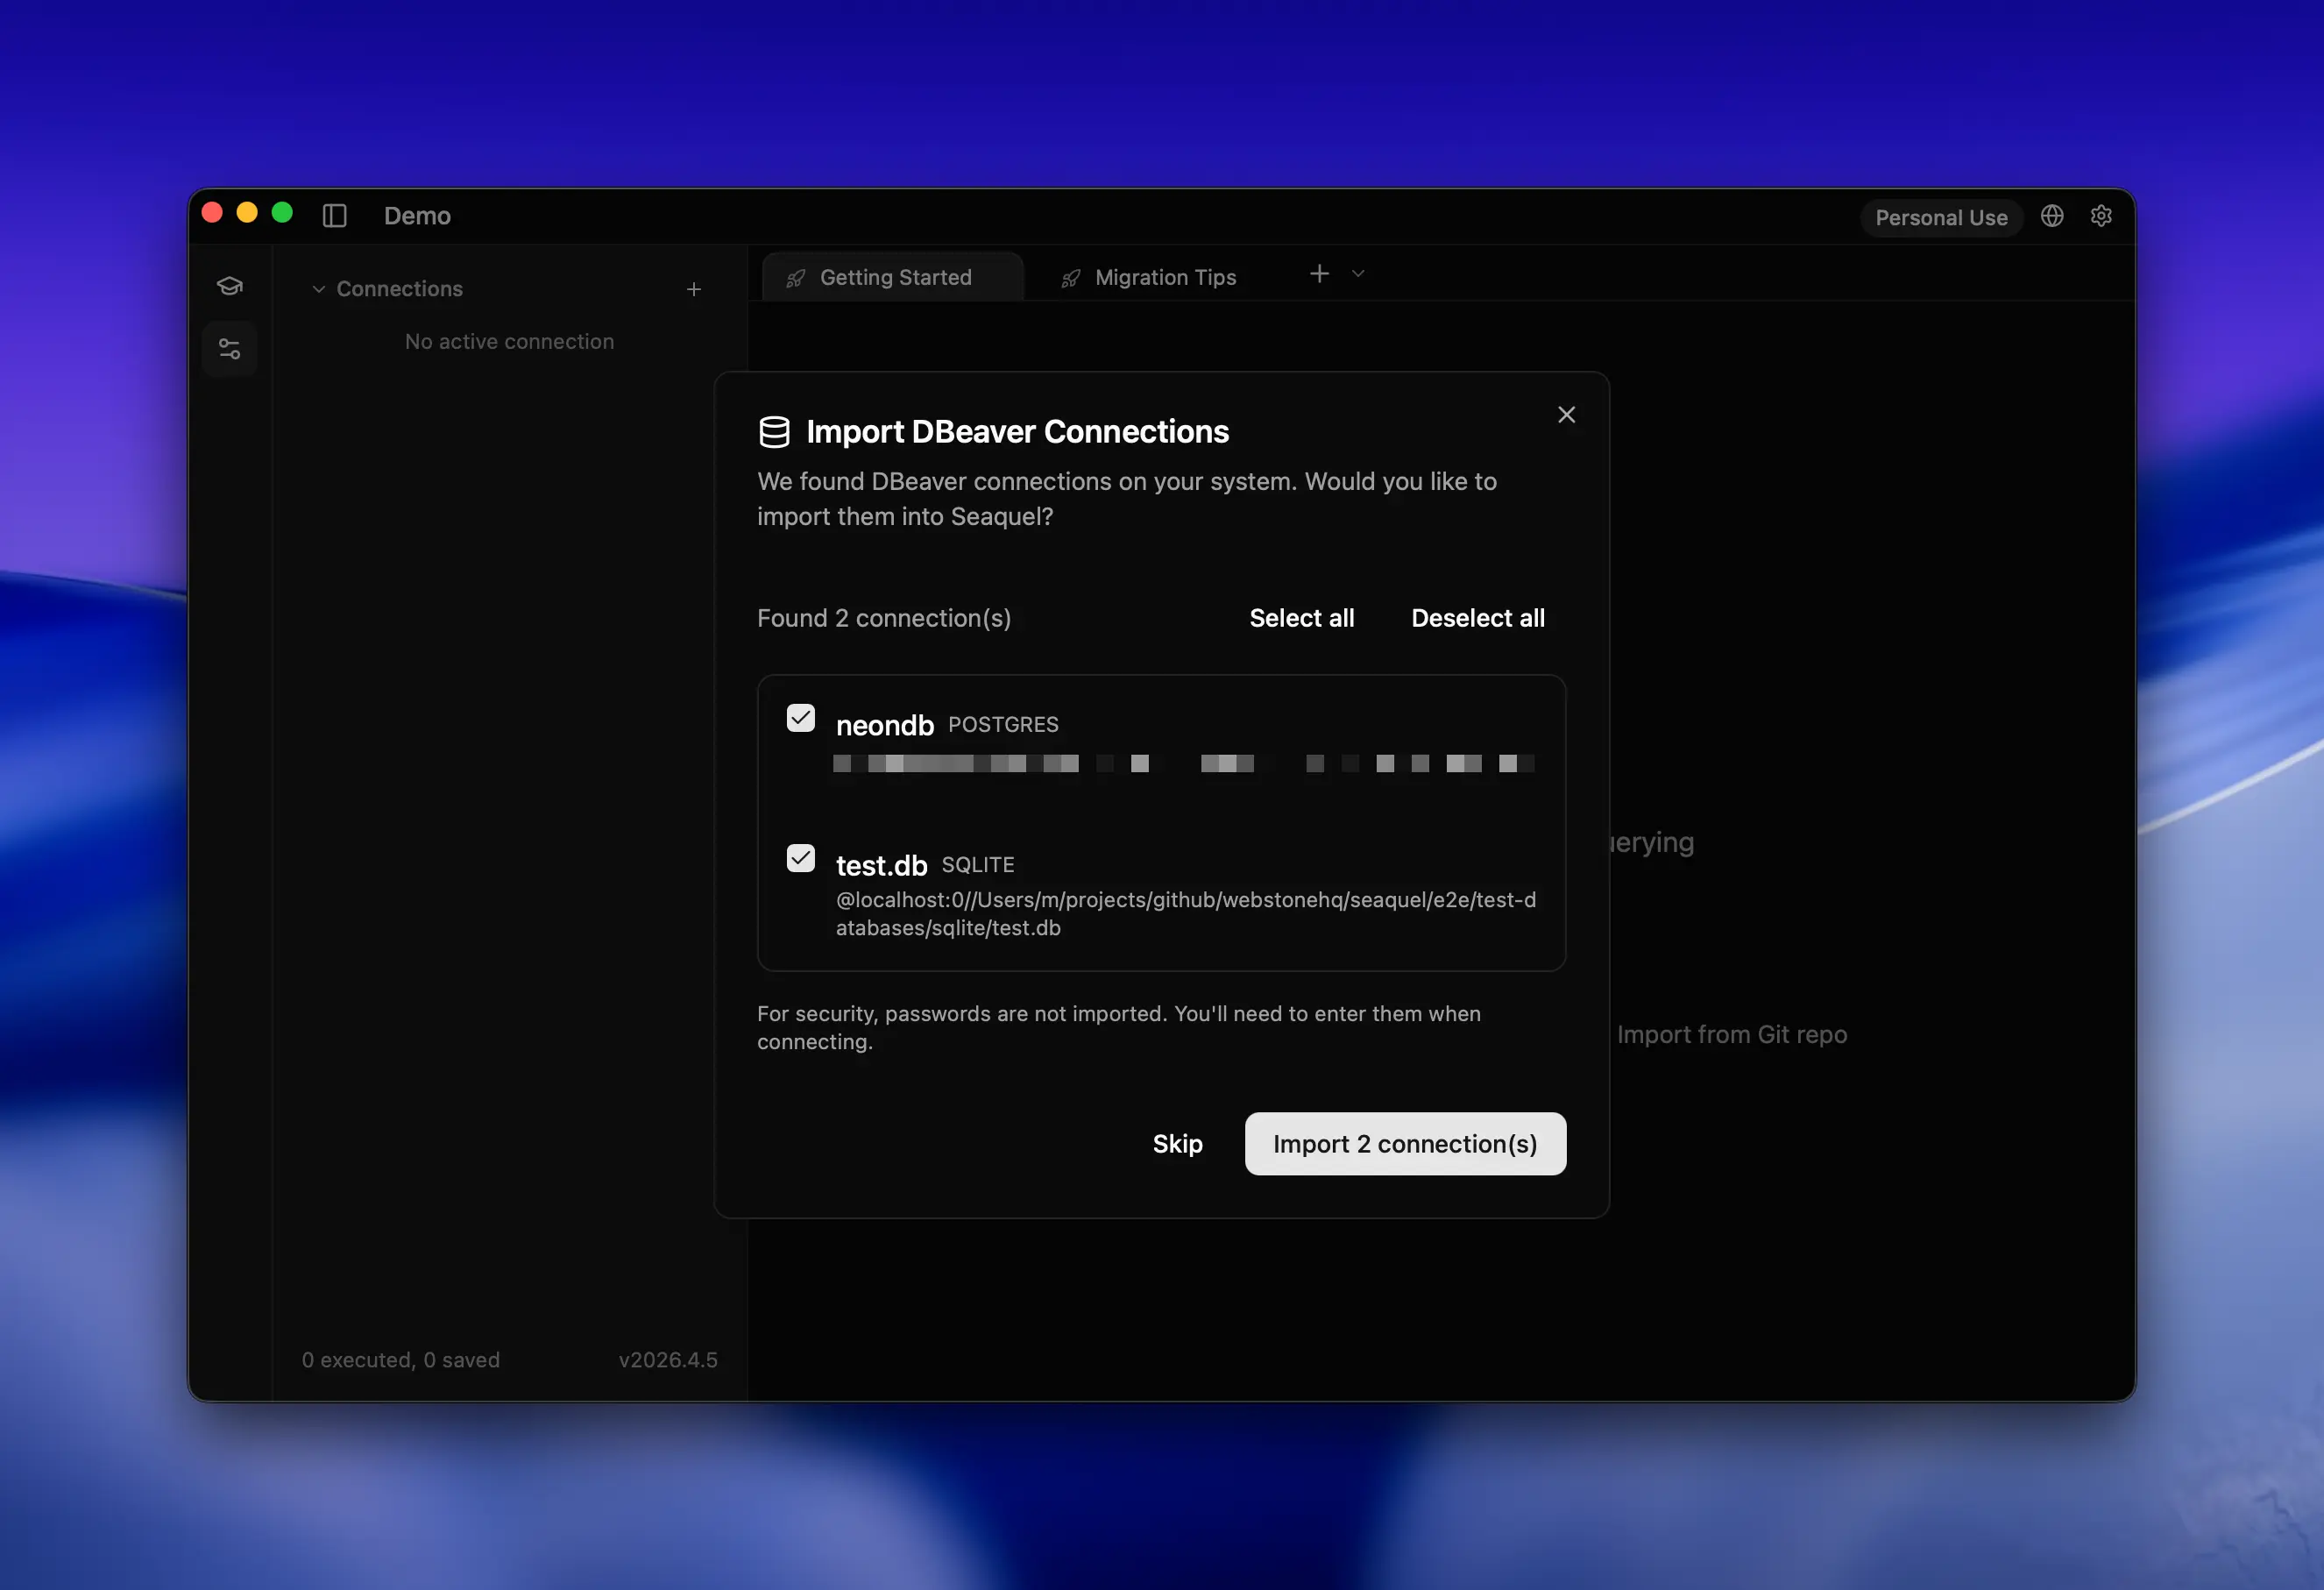
Task: Click the database icon in dialog title
Action: coord(774,432)
